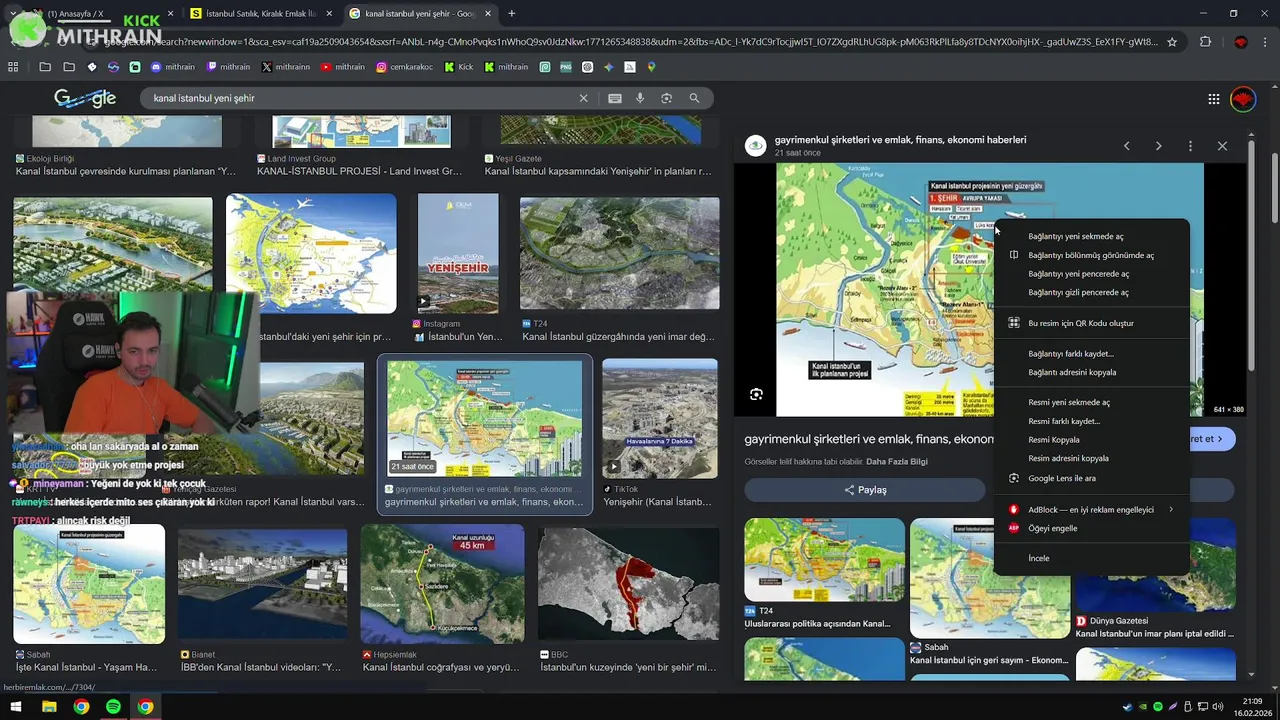Open File Explorer from the taskbar
The image size is (1280, 720).
pyautogui.click(x=49, y=707)
